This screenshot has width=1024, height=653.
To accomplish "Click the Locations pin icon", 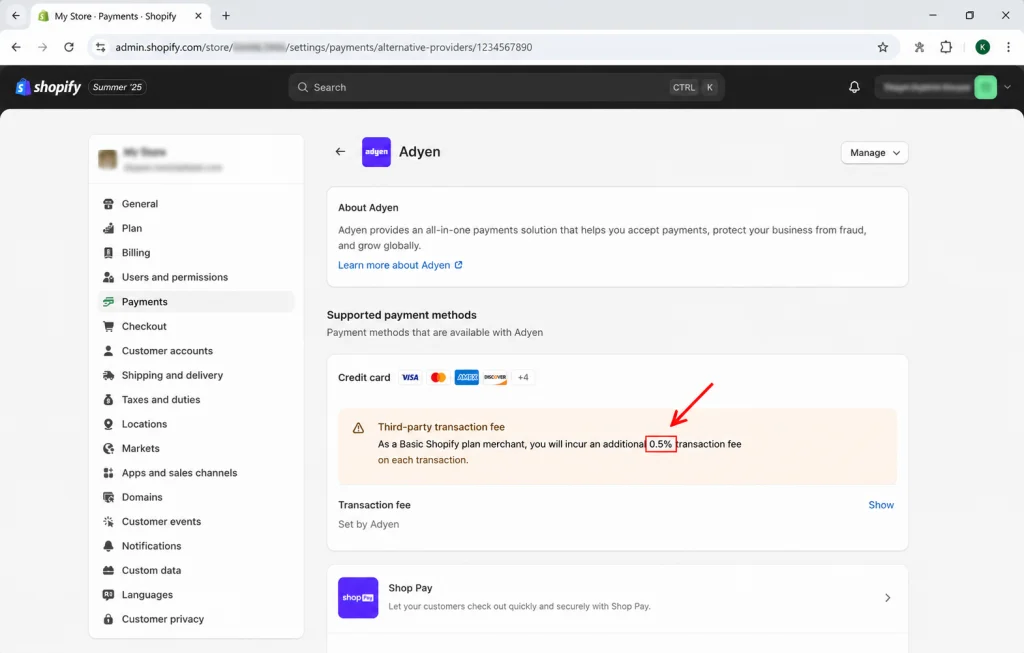I will point(108,424).
